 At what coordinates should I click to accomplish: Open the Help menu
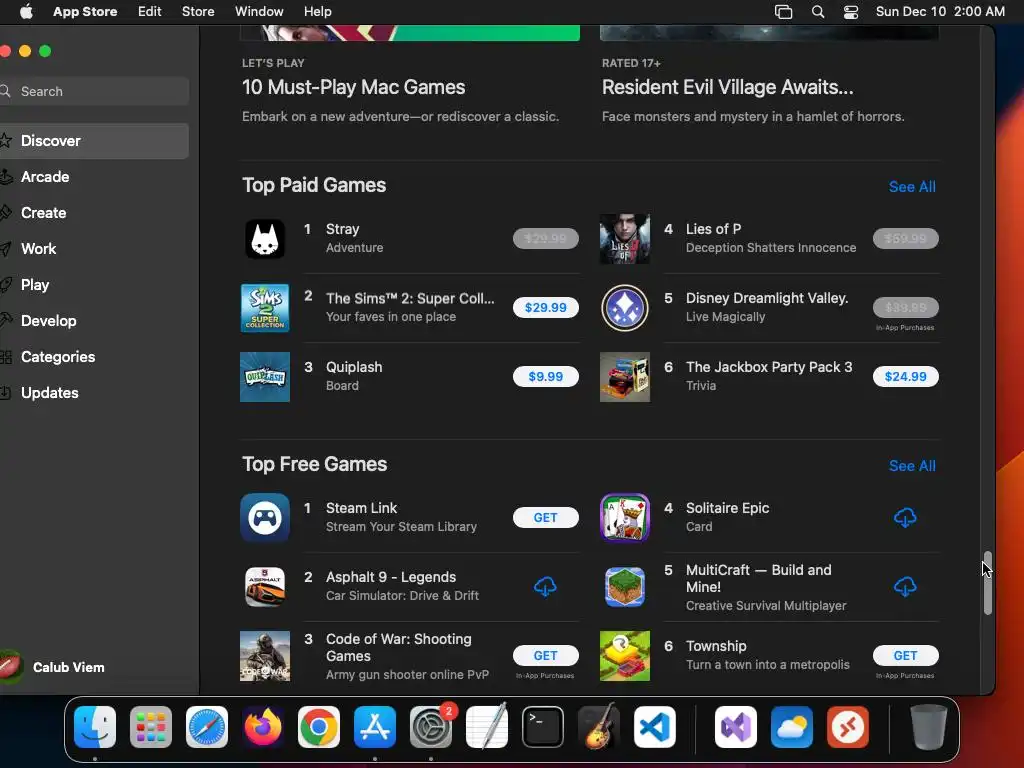(317, 12)
